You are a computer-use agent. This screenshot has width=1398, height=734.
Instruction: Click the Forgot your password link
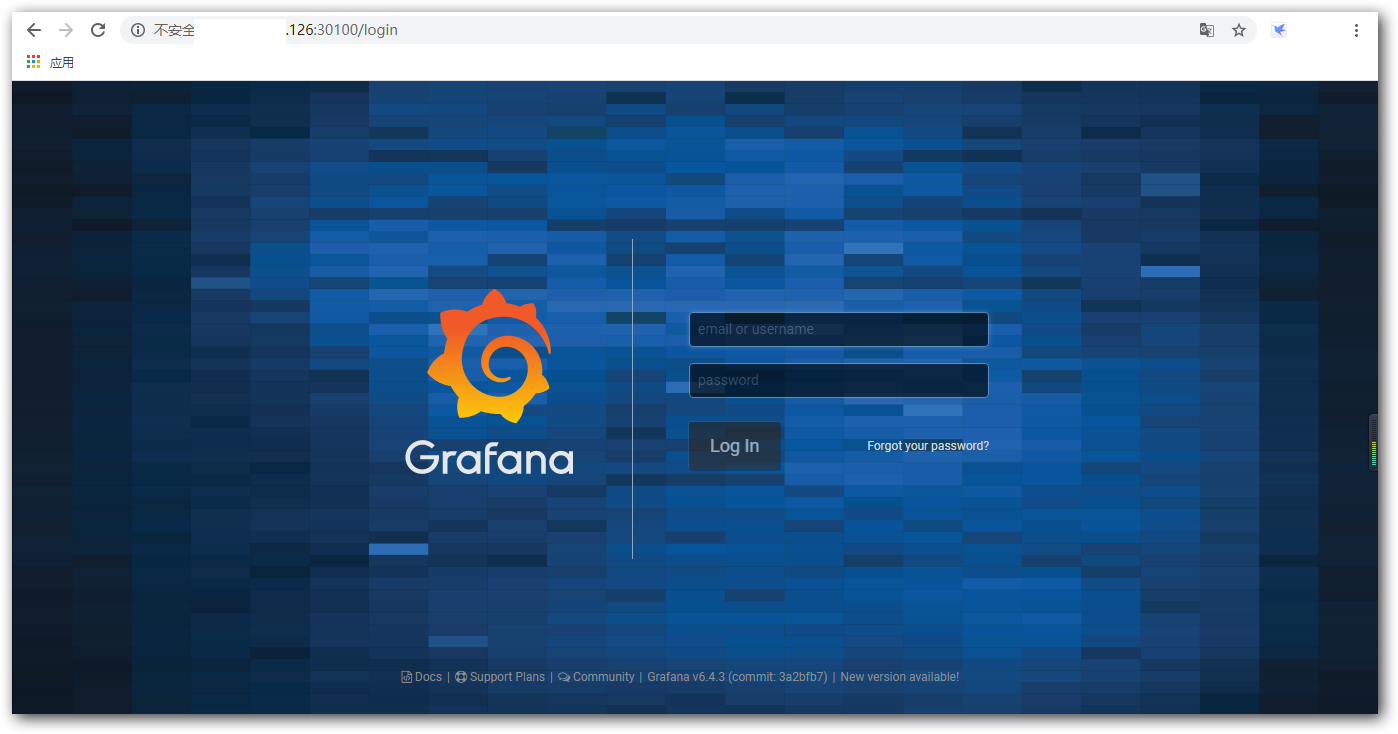point(928,446)
